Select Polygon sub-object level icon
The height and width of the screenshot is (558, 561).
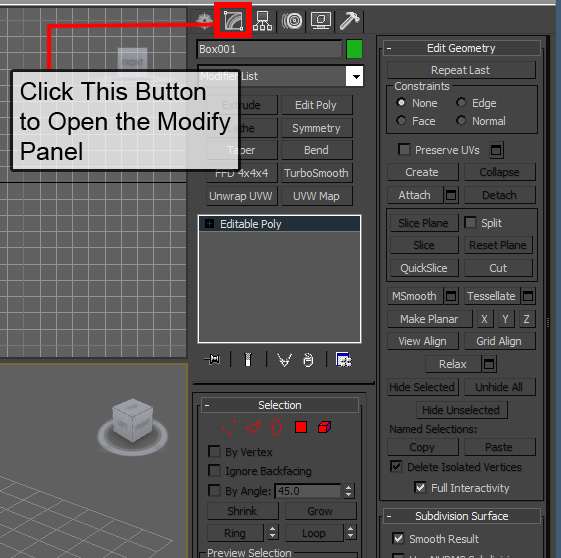tap(301, 427)
